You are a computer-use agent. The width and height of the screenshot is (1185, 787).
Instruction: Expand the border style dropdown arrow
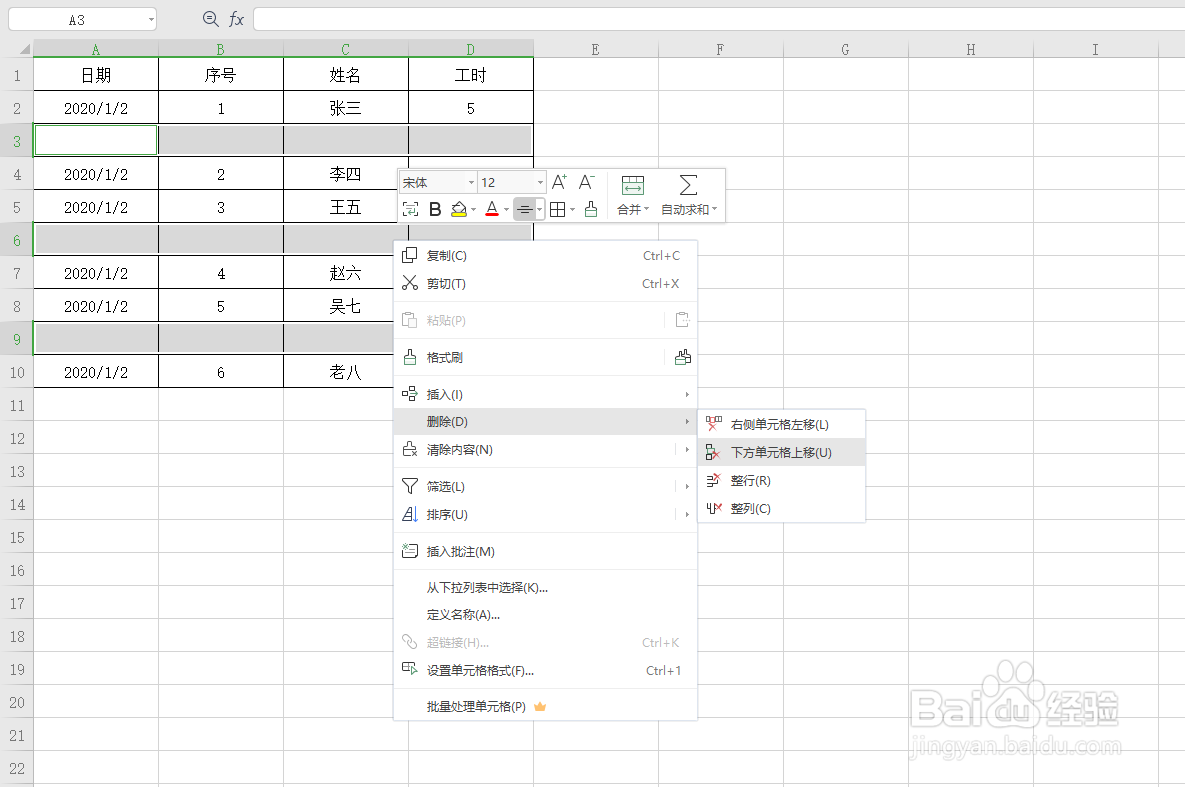coord(571,210)
